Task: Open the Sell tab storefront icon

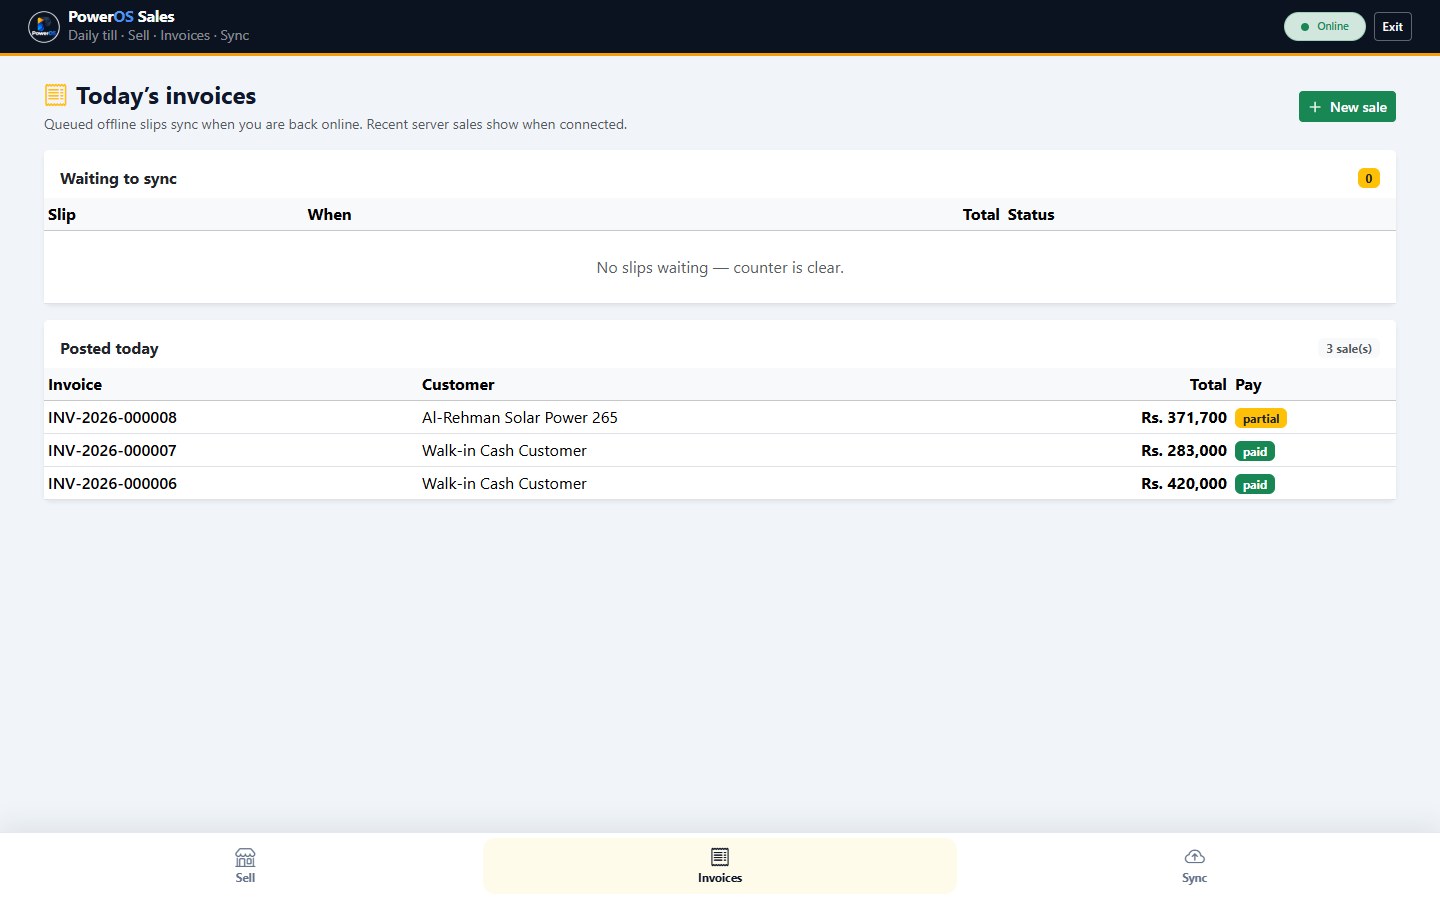Action: click(x=245, y=857)
